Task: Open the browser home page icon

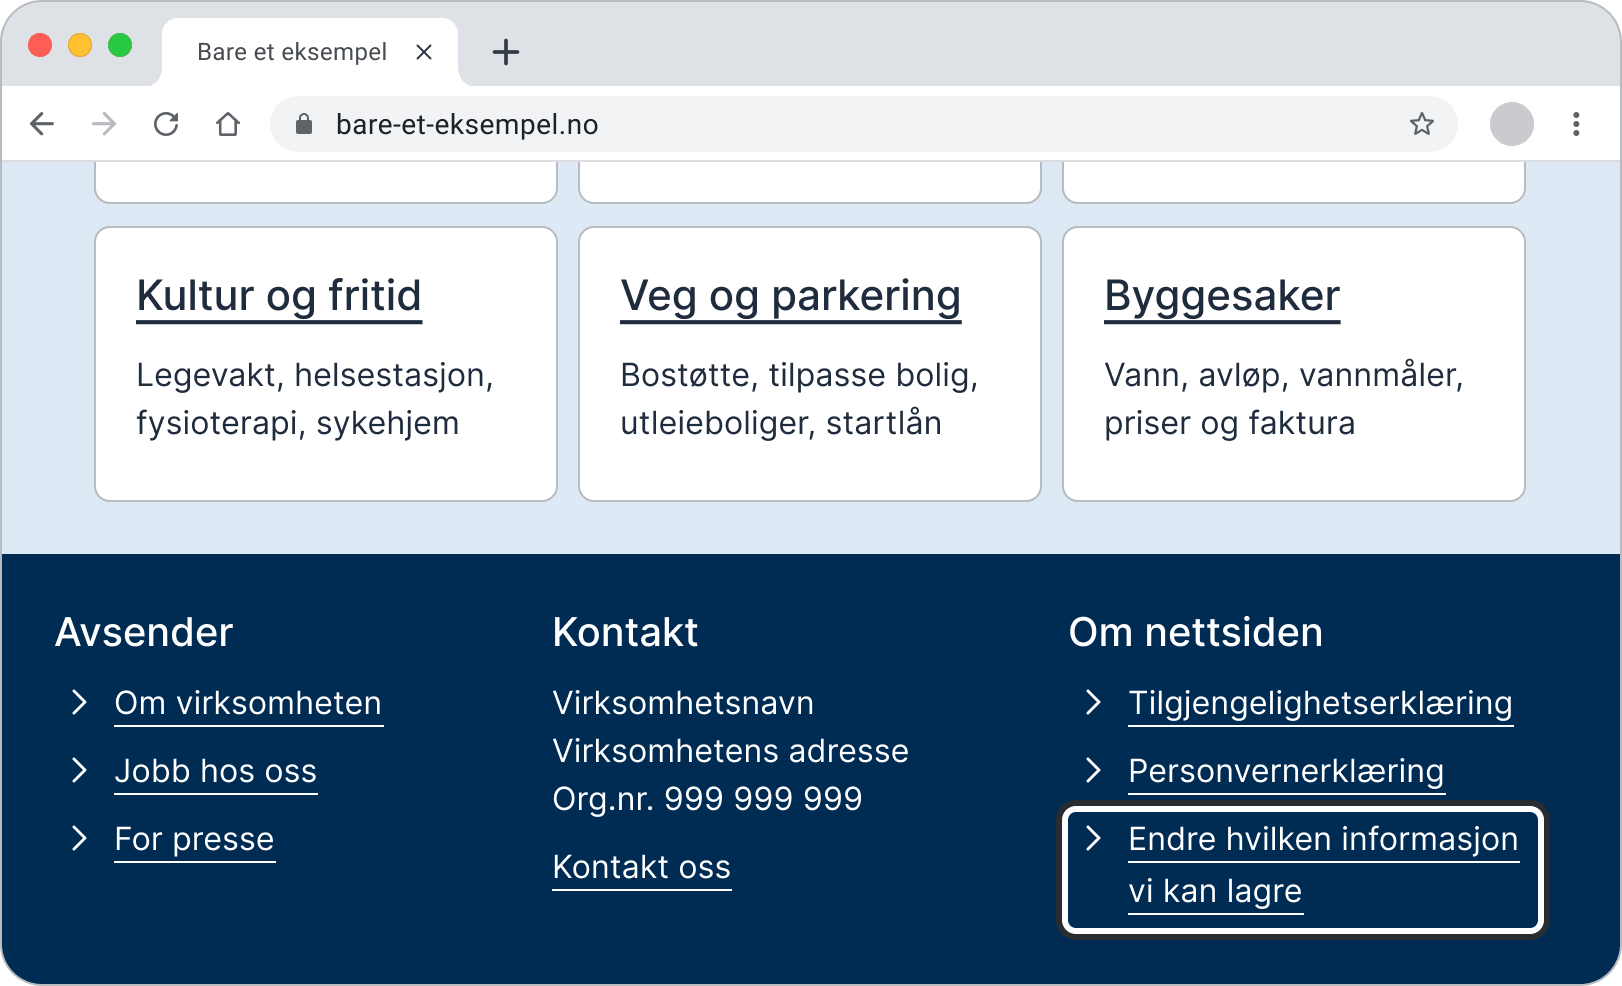Action: pos(228,124)
